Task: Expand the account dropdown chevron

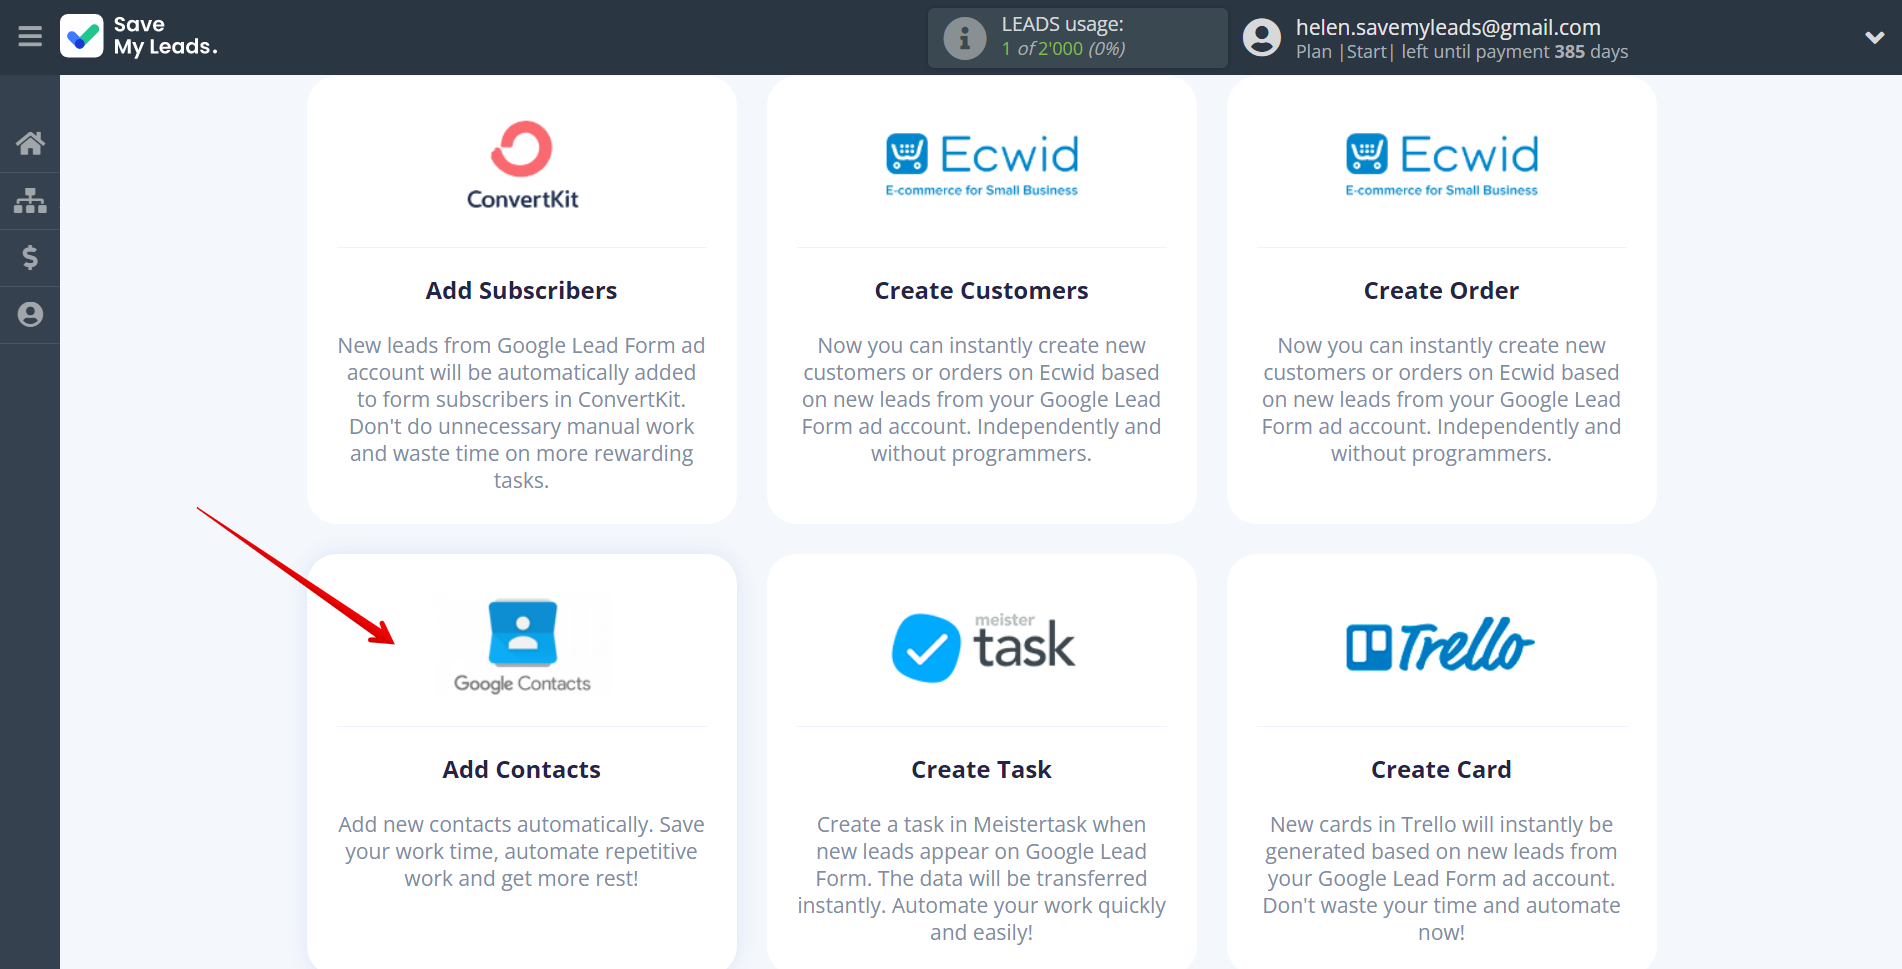Action: tap(1874, 38)
